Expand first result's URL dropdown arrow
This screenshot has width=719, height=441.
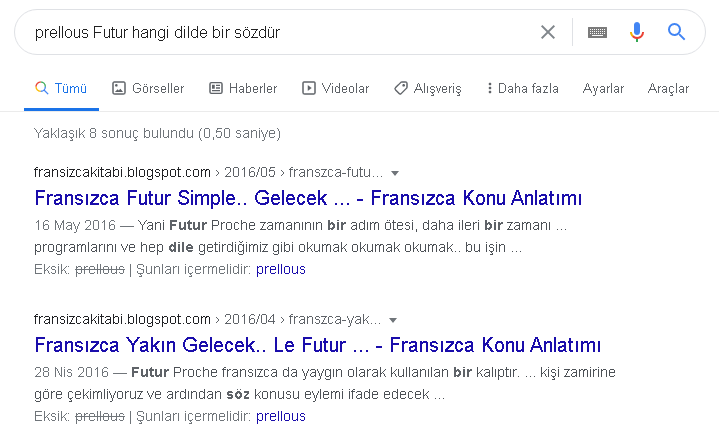coord(395,172)
